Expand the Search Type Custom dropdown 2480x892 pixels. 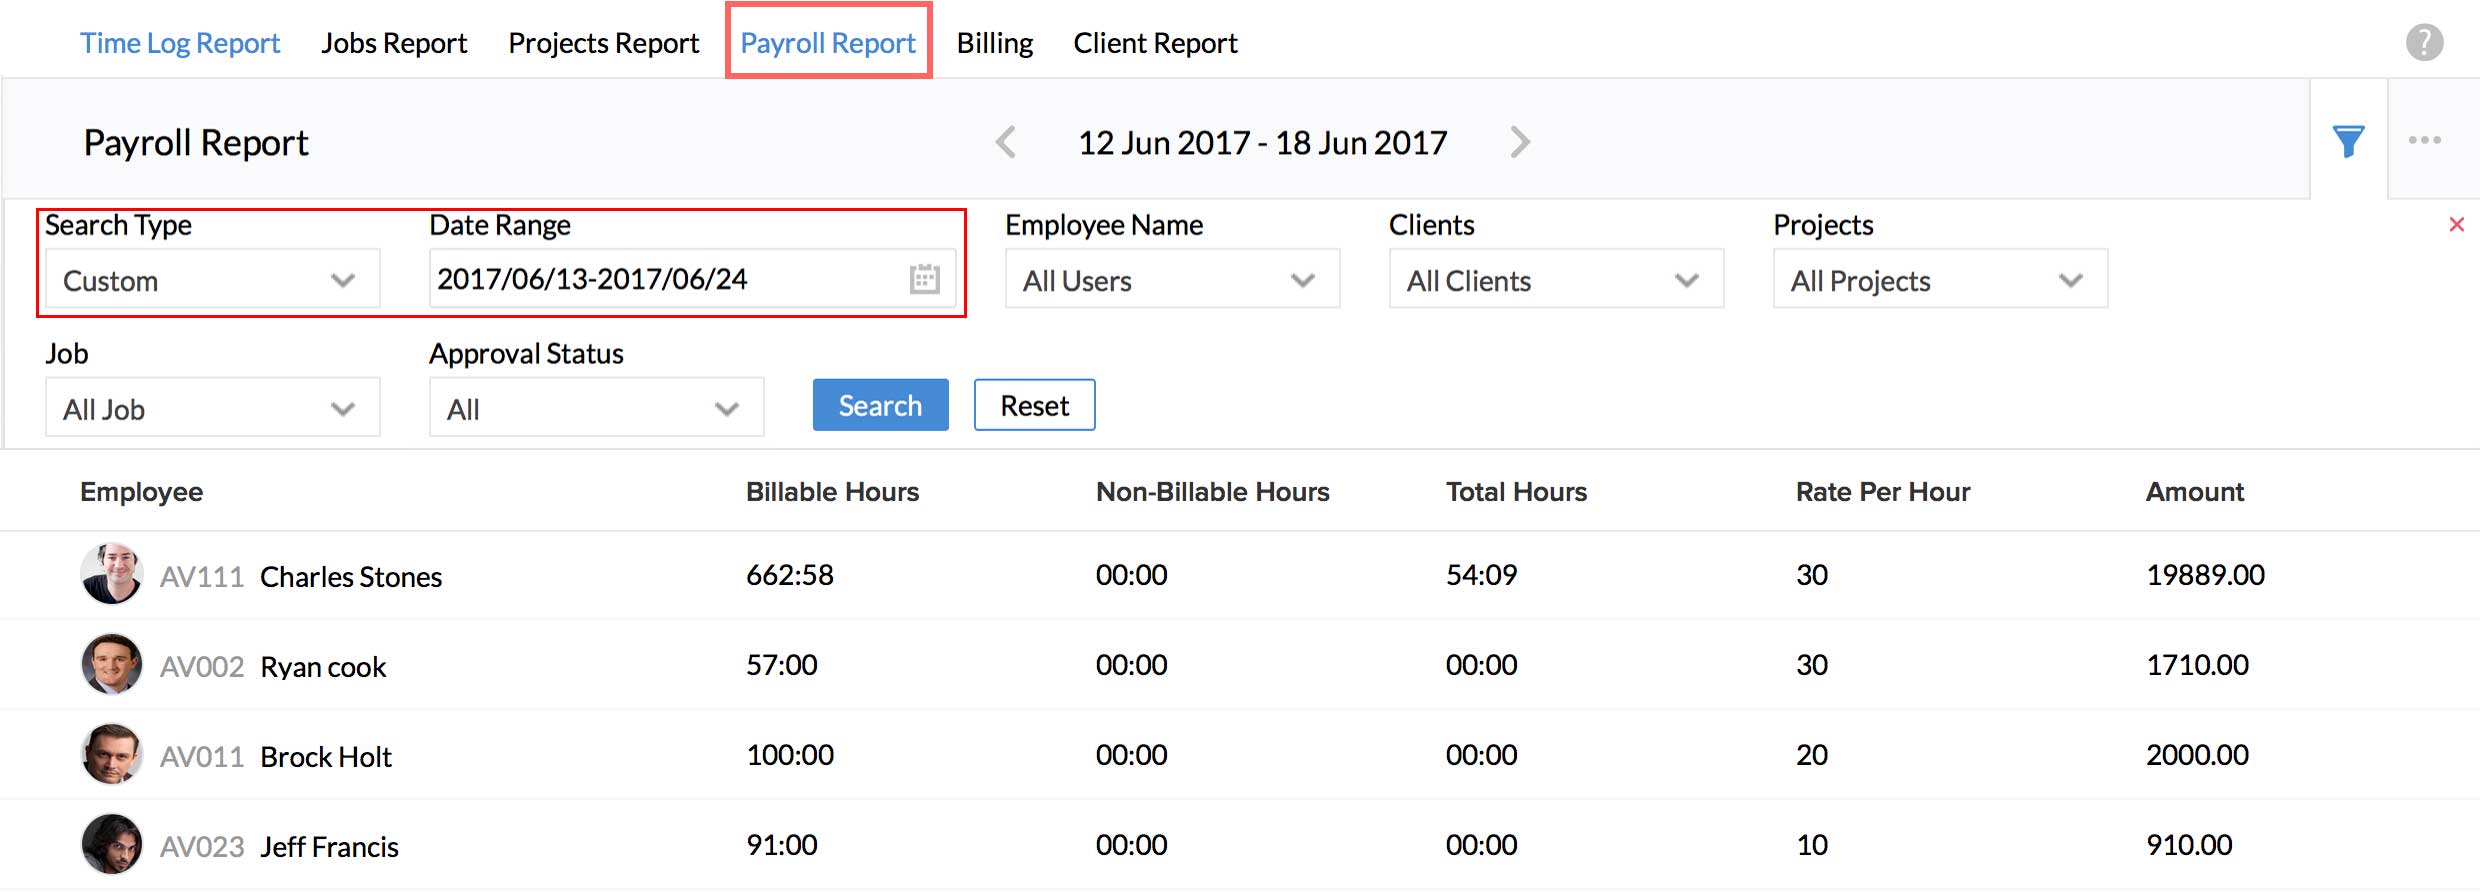212,280
